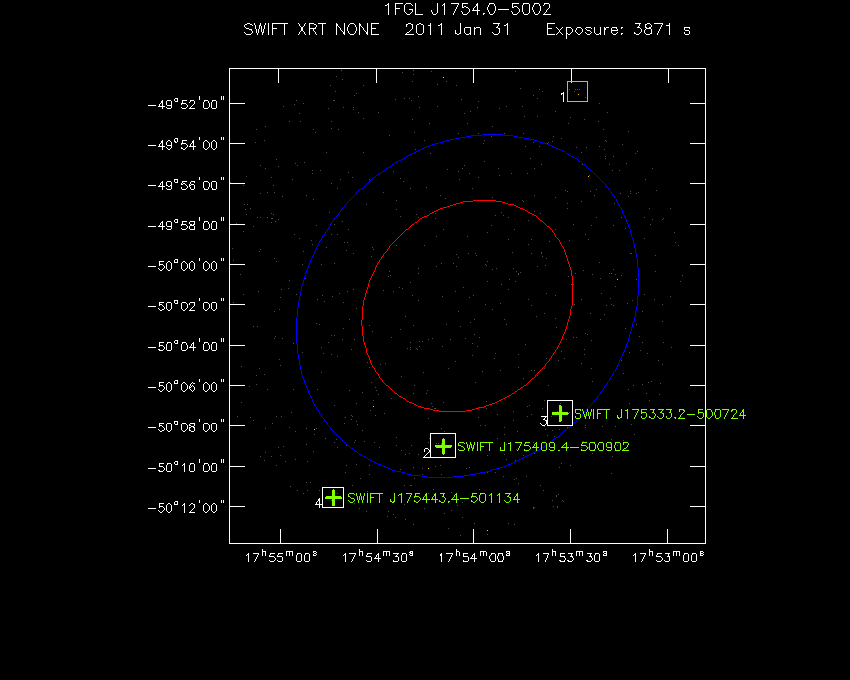Click the title 1FGL J1754.0-5002
The width and height of the screenshot is (850, 680).
click(467, 9)
